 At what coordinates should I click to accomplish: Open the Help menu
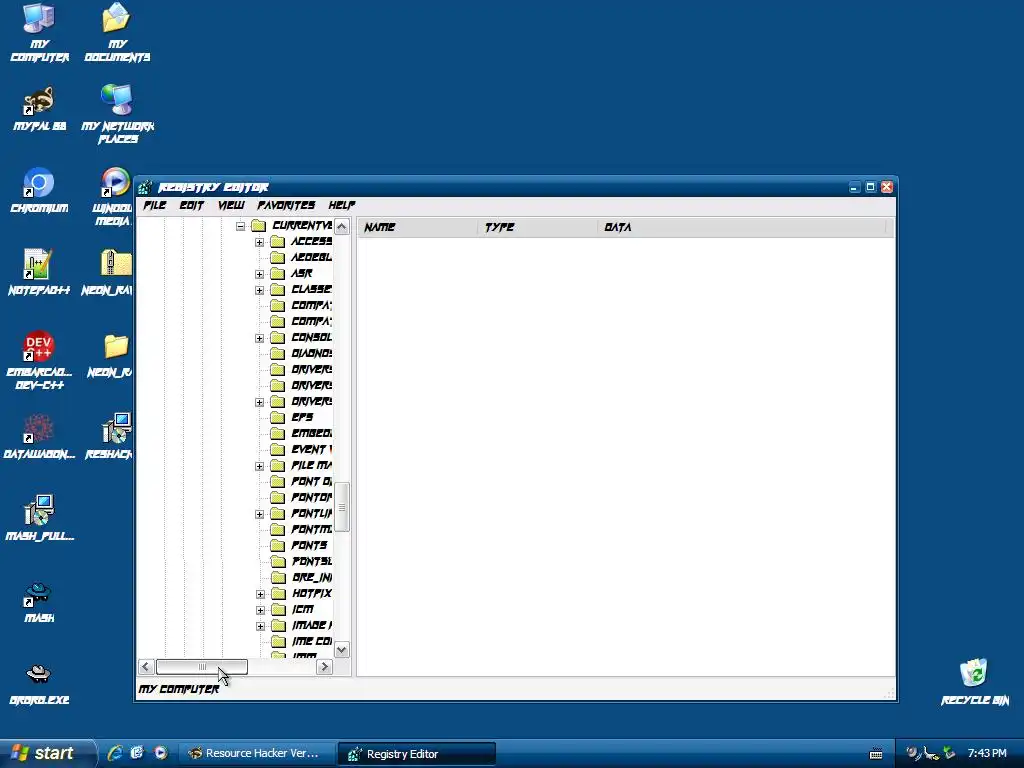(x=342, y=205)
